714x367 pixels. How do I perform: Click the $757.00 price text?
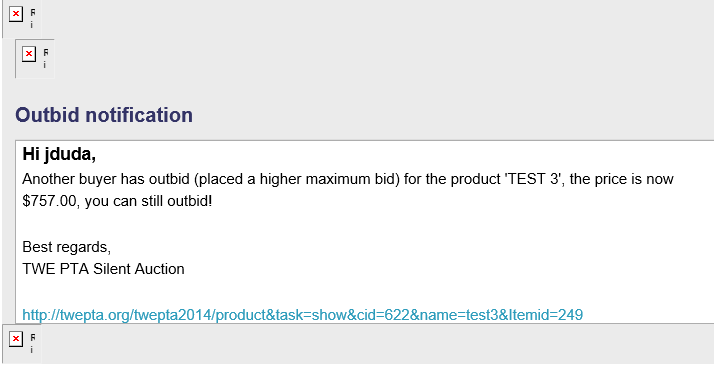point(51,201)
